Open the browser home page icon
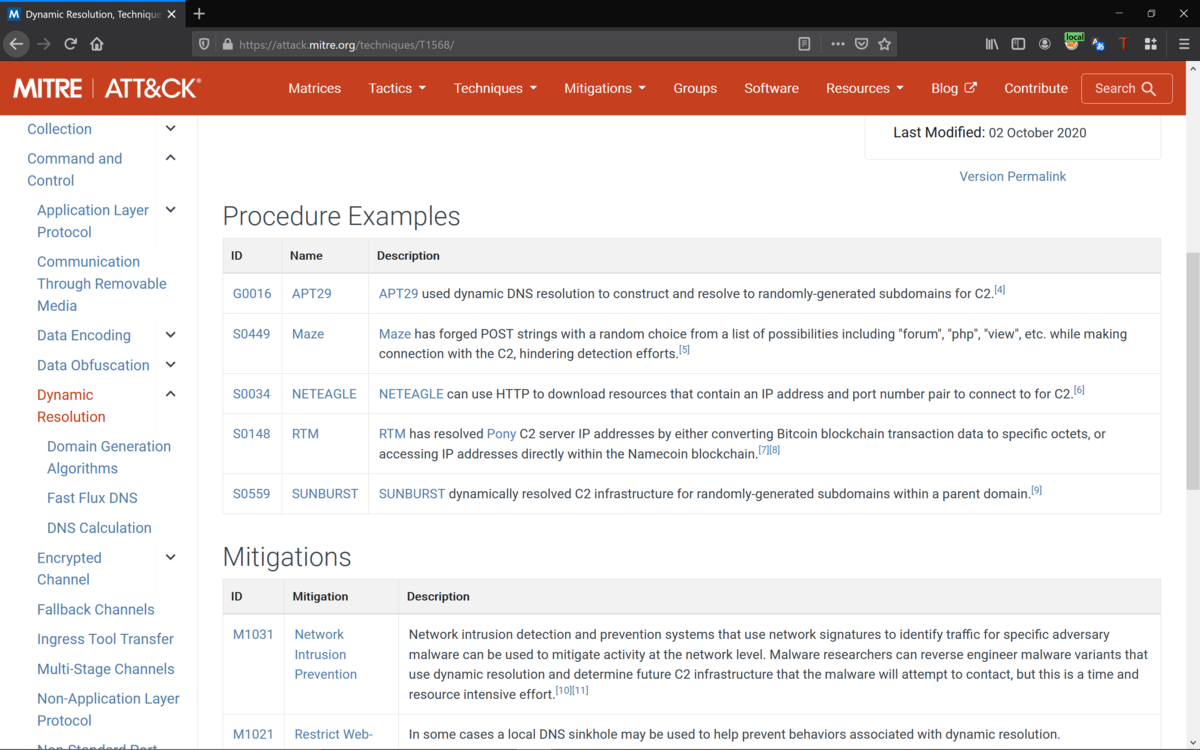Viewport: 1200px width, 750px height. (97, 44)
